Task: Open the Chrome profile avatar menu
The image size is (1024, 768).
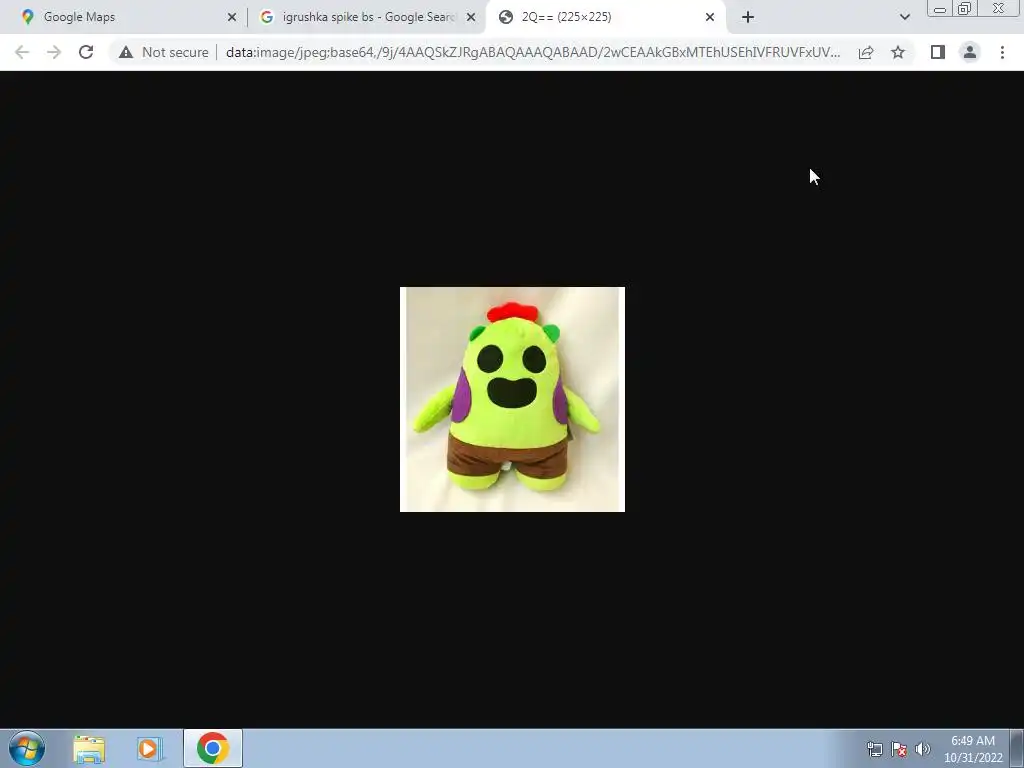Action: click(x=970, y=52)
